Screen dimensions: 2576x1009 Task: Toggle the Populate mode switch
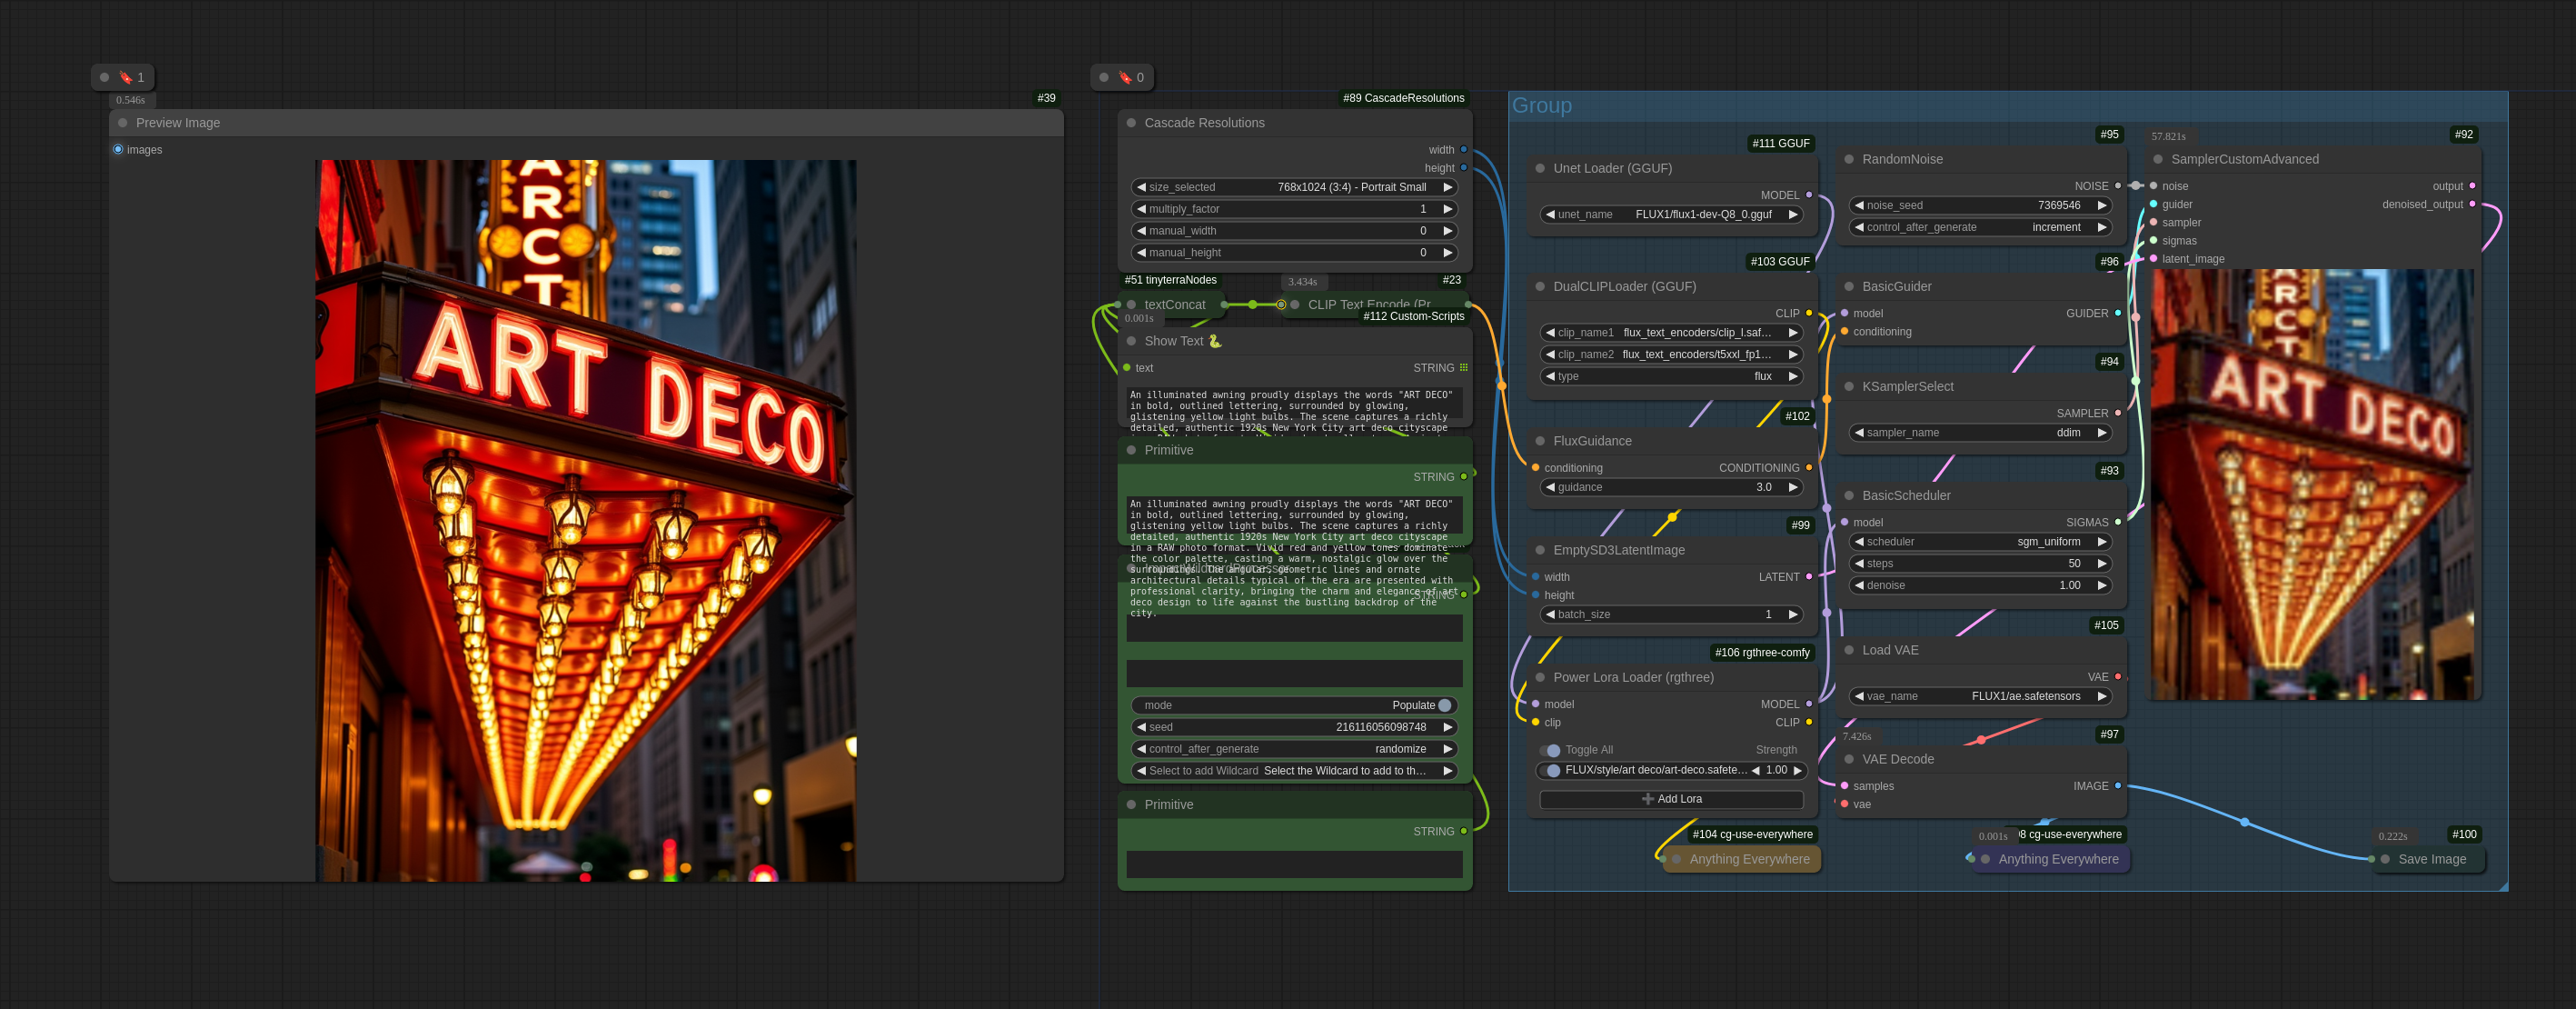1444,706
